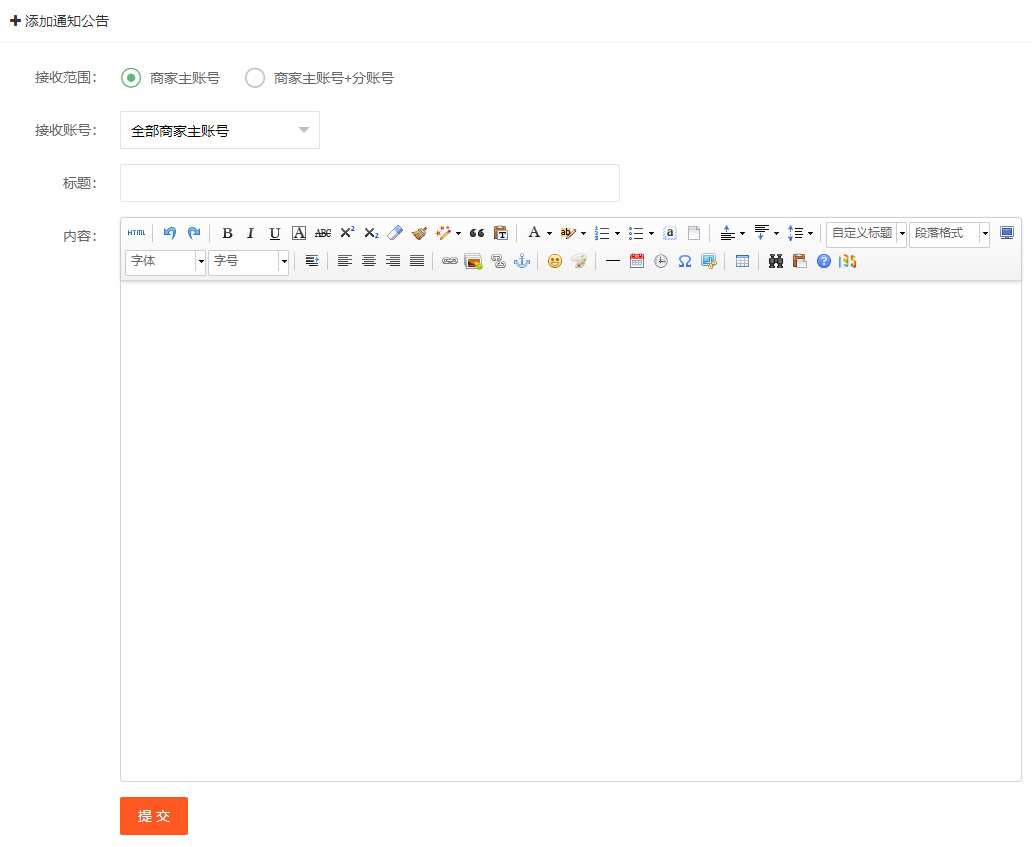Screen dimensions: 1032x847
Task: Insert a table into editor
Action: click(x=742, y=261)
